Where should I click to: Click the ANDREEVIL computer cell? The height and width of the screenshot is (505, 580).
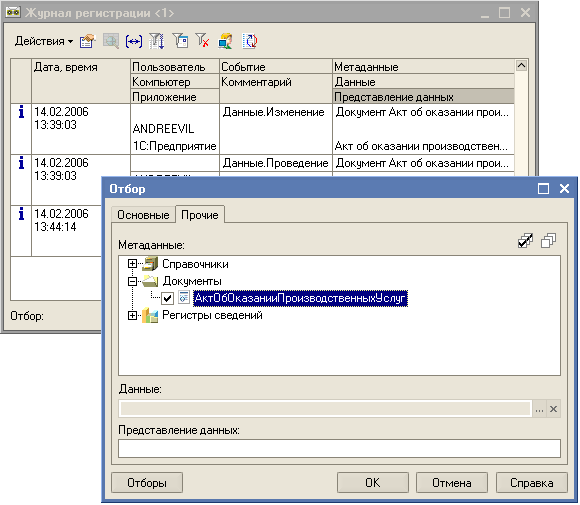(x=175, y=129)
